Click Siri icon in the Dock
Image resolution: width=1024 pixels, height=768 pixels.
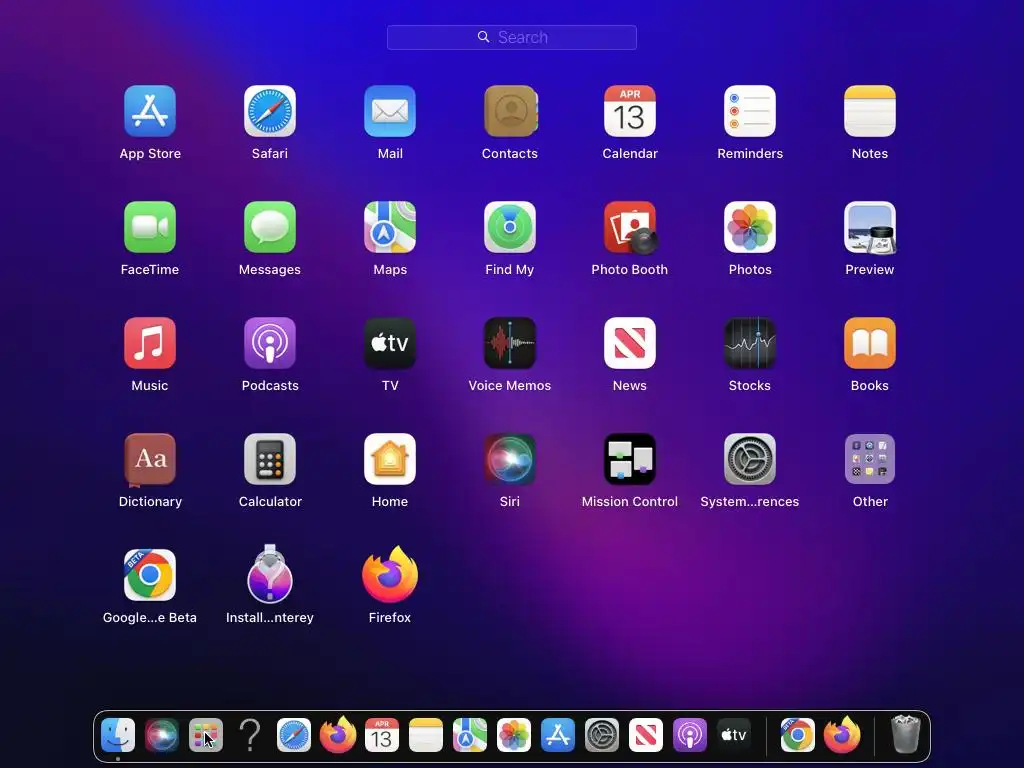(x=162, y=735)
